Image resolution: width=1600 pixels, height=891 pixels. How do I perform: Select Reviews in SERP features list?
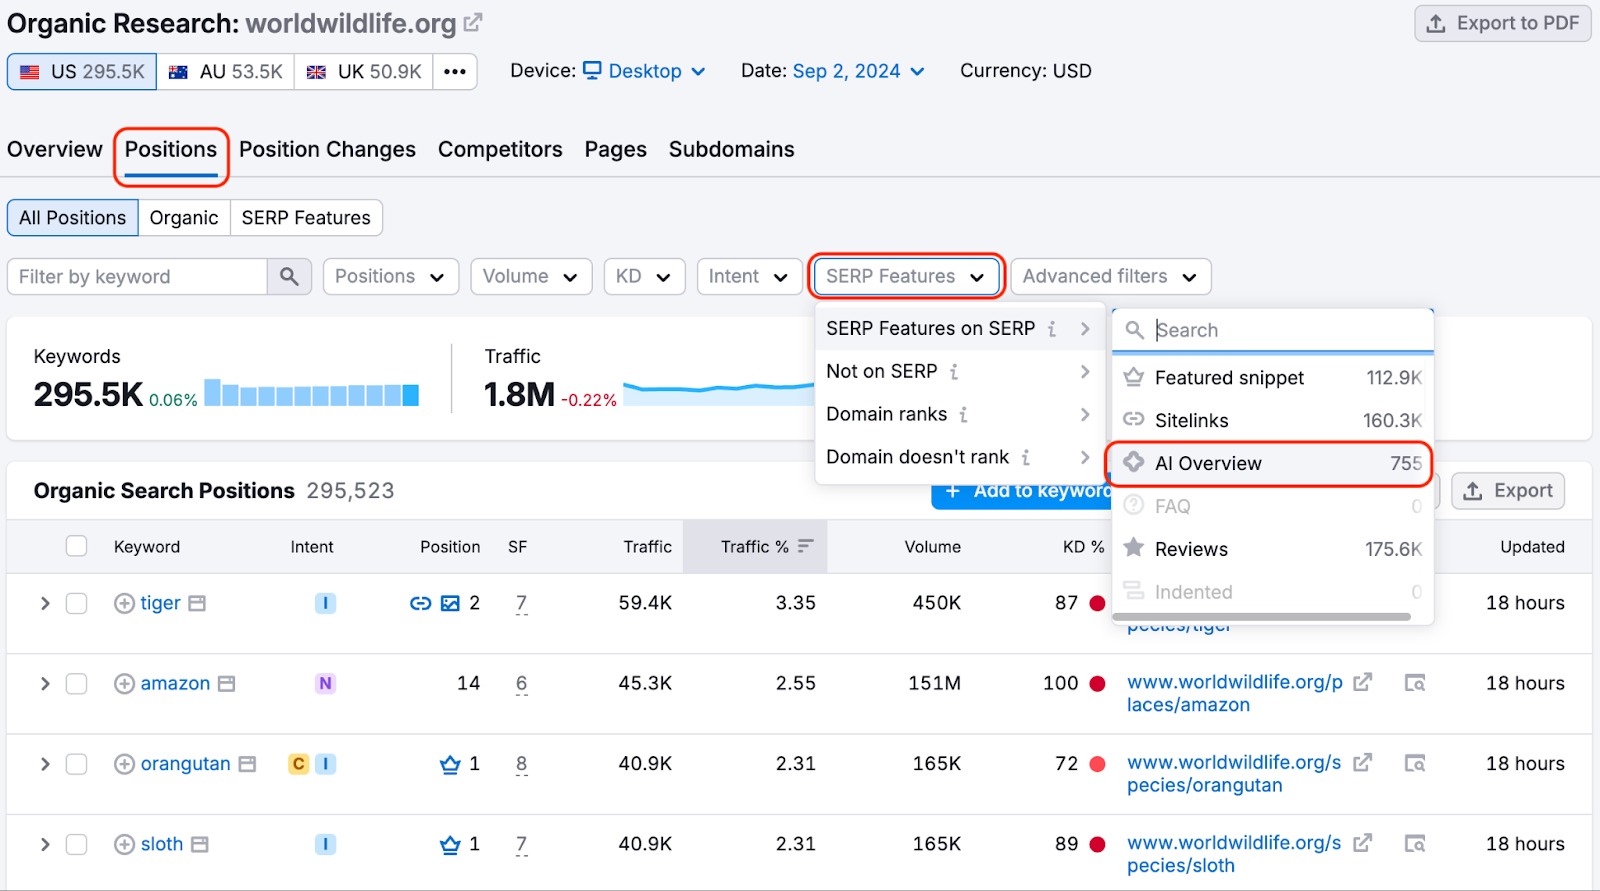(x=1272, y=550)
